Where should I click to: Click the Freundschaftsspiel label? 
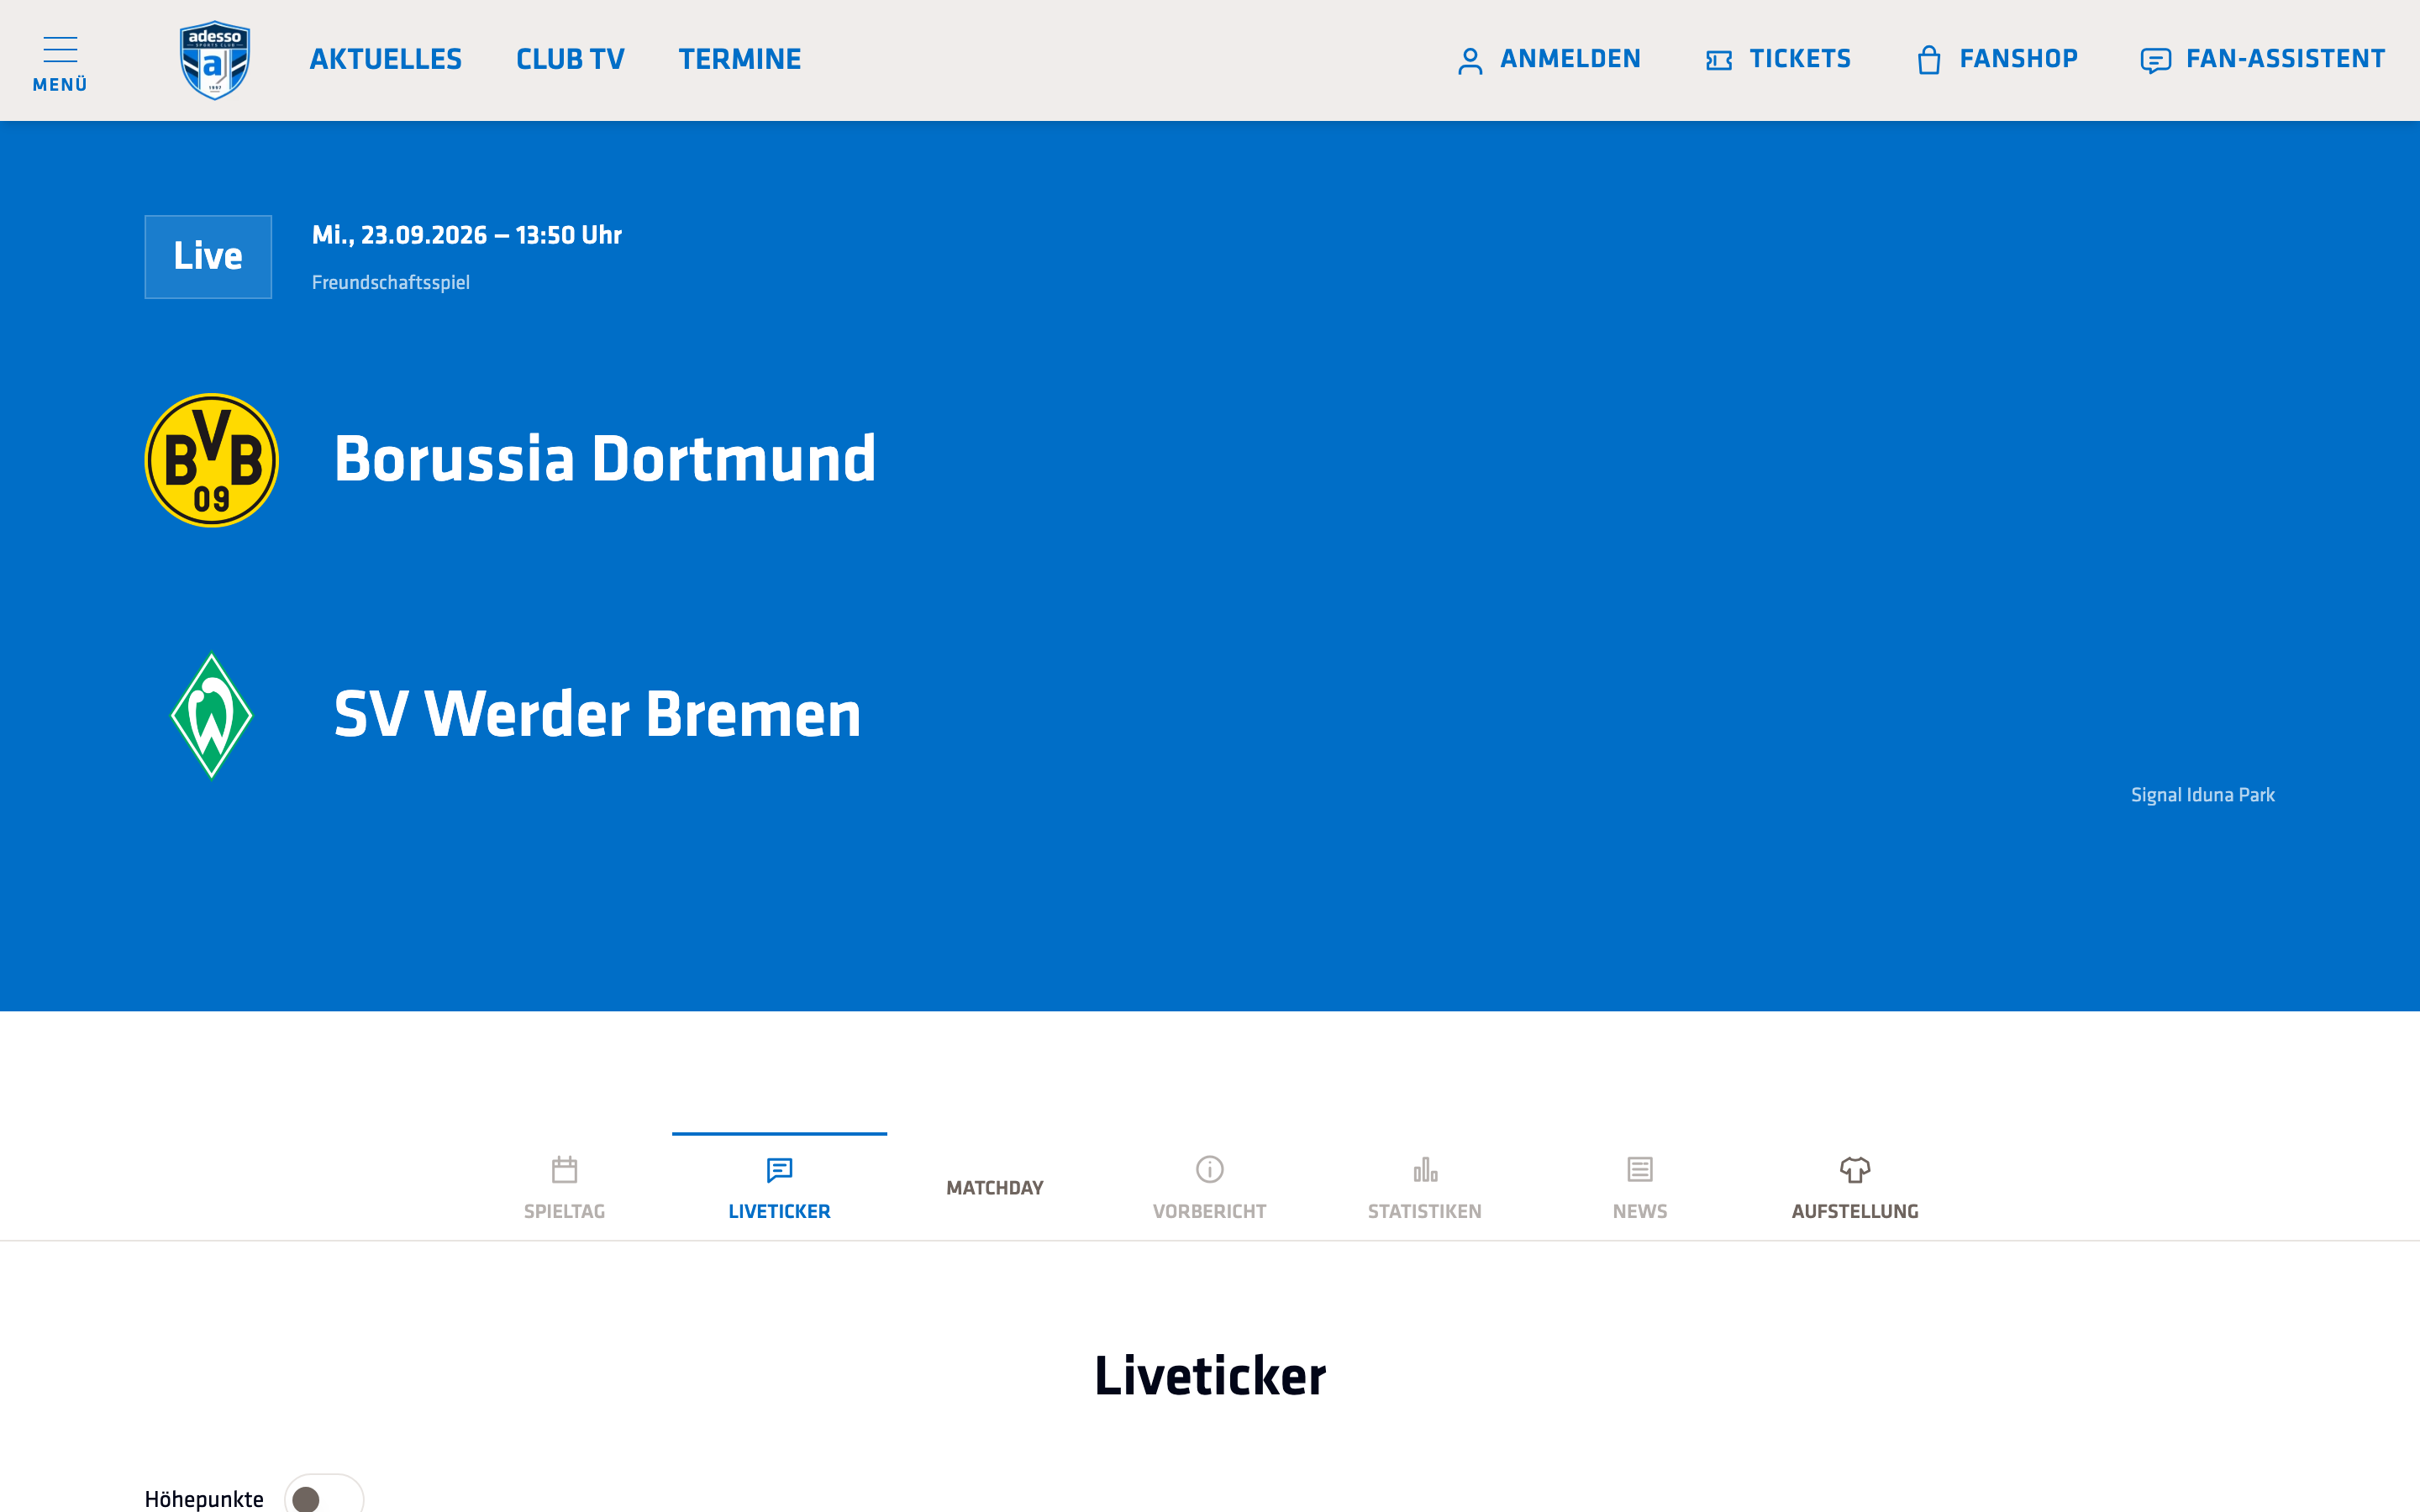391,283
